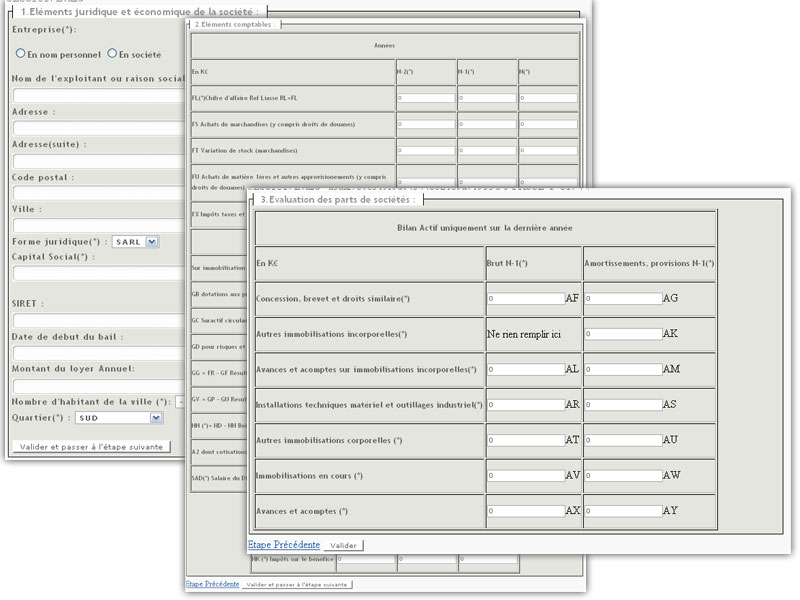The image size is (800, 600).
Task: Click the FL Chiffre d'affaire N input
Action: click(x=548, y=98)
